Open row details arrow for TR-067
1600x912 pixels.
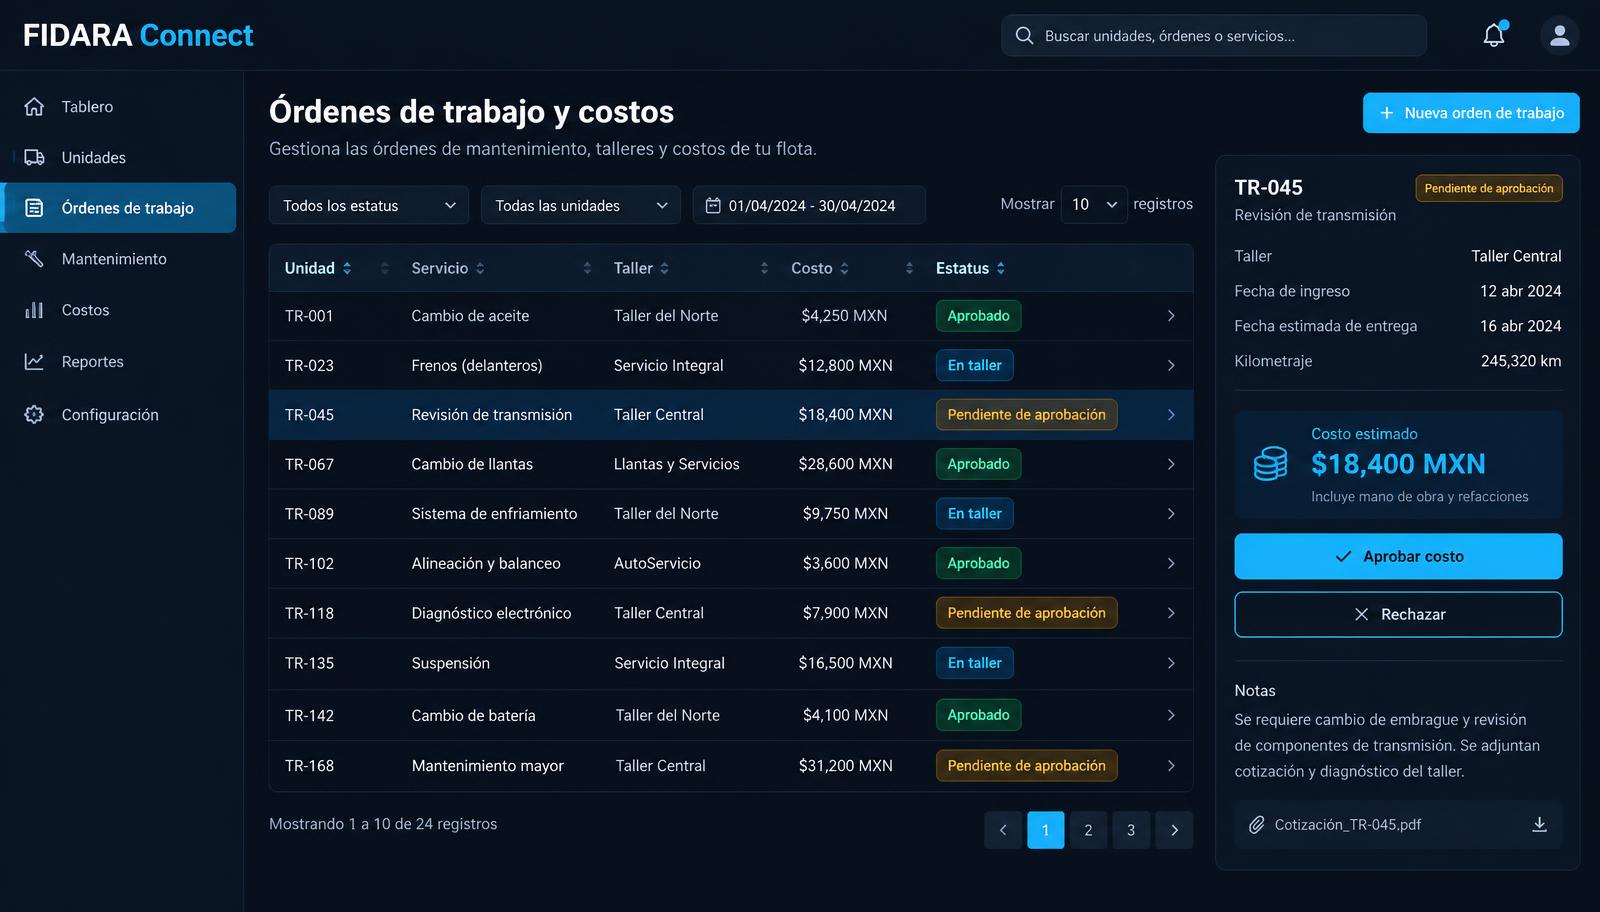pyautogui.click(x=1171, y=464)
